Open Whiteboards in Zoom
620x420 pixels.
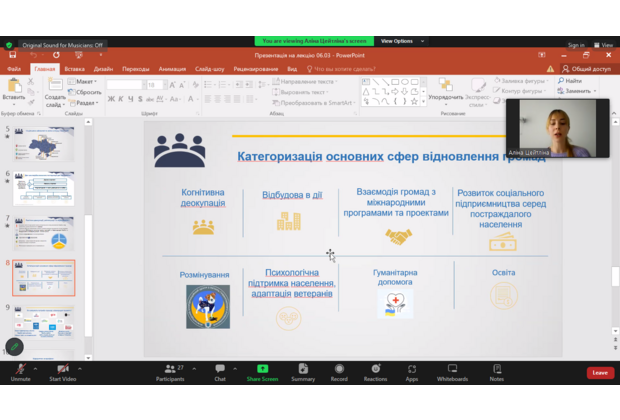pos(452,370)
